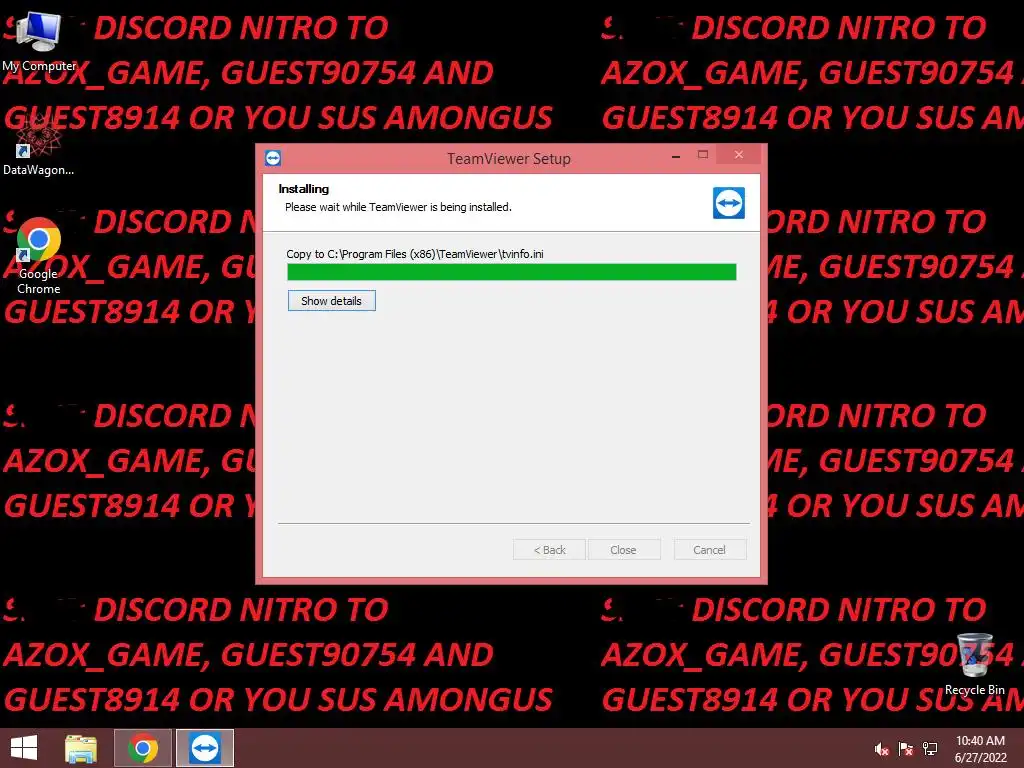This screenshot has height=768, width=1024.
Task: Click the 'Copy to C:\Program Files (x86)\TeamViewer\tvinfo.ini' text
Action: pyautogui.click(x=415, y=254)
